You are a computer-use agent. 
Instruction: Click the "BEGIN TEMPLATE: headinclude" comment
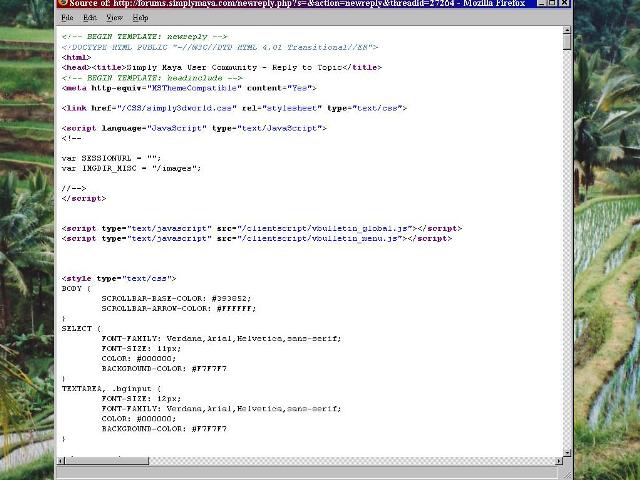pos(152,78)
